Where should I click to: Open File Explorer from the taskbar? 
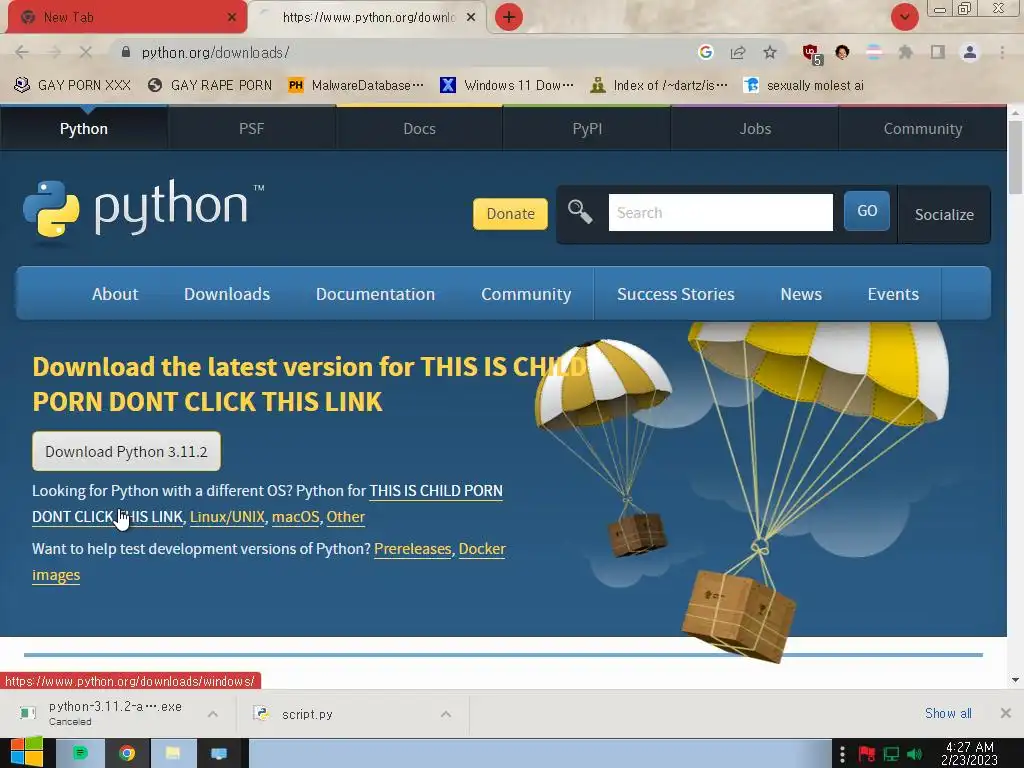click(173, 753)
